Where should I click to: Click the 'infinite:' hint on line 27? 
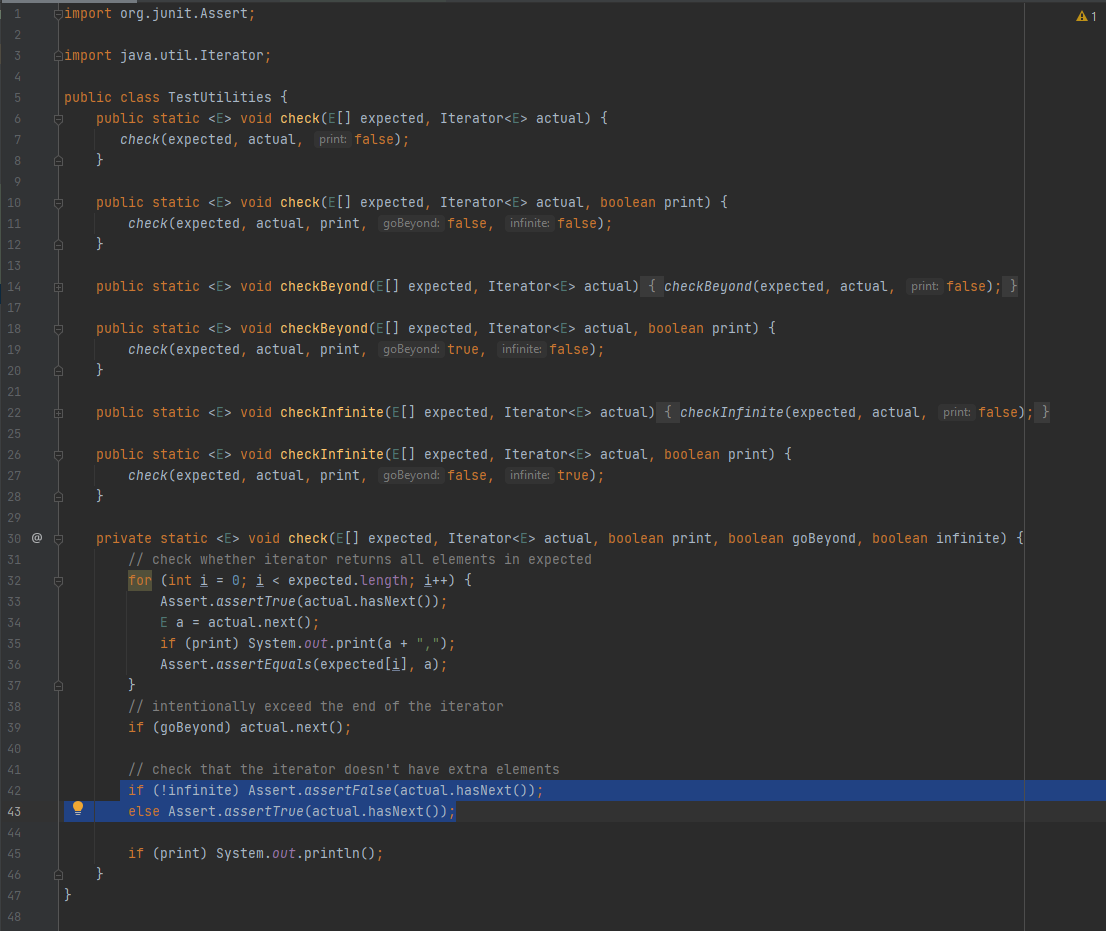coord(530,476)
